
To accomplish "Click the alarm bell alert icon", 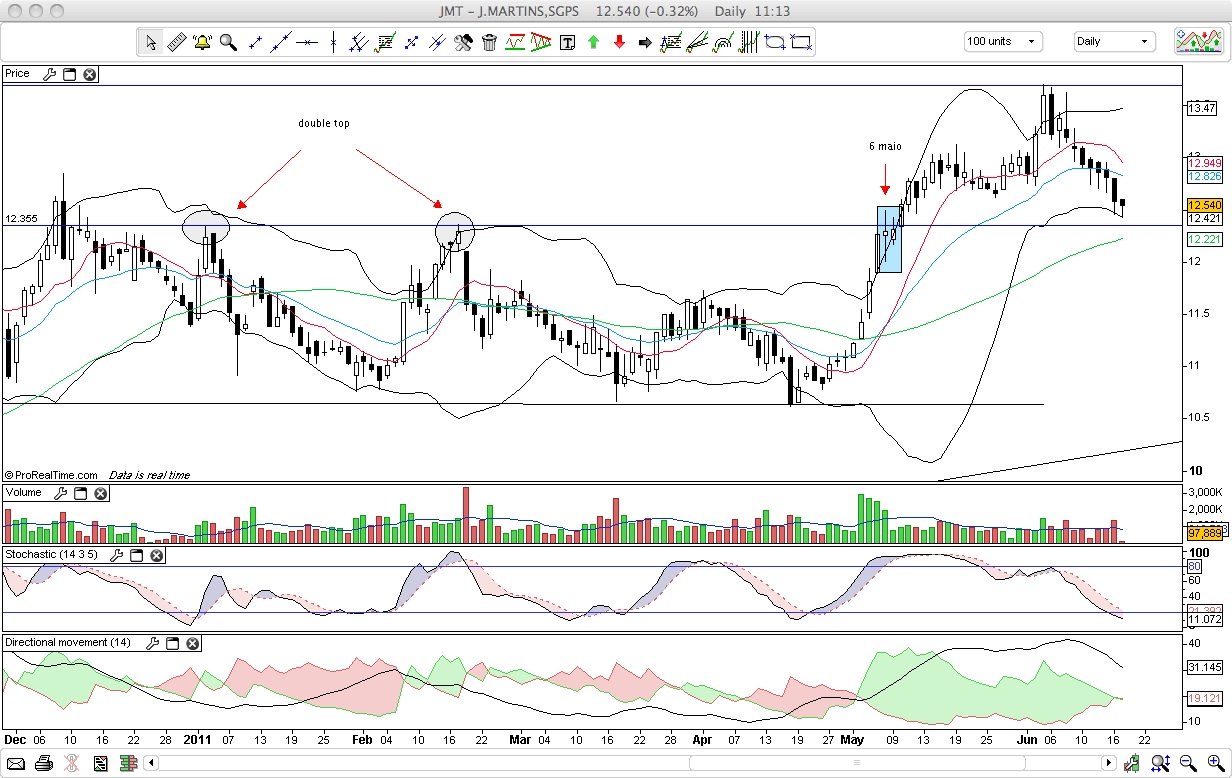I will [x=202, y=42].
